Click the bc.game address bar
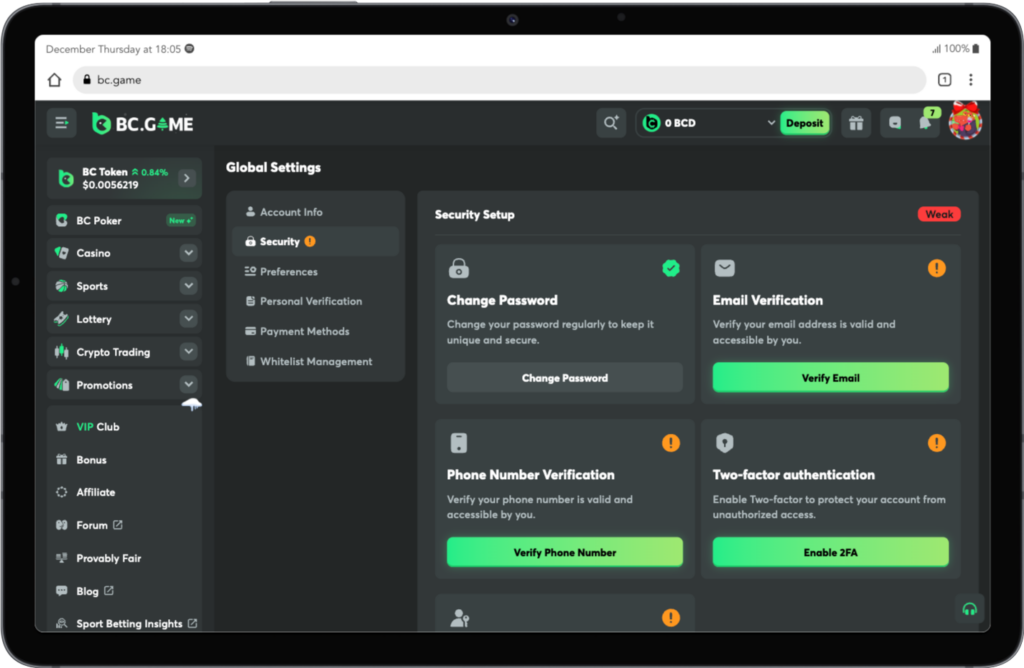This screenshot has height=668, width=1024. 500,80
